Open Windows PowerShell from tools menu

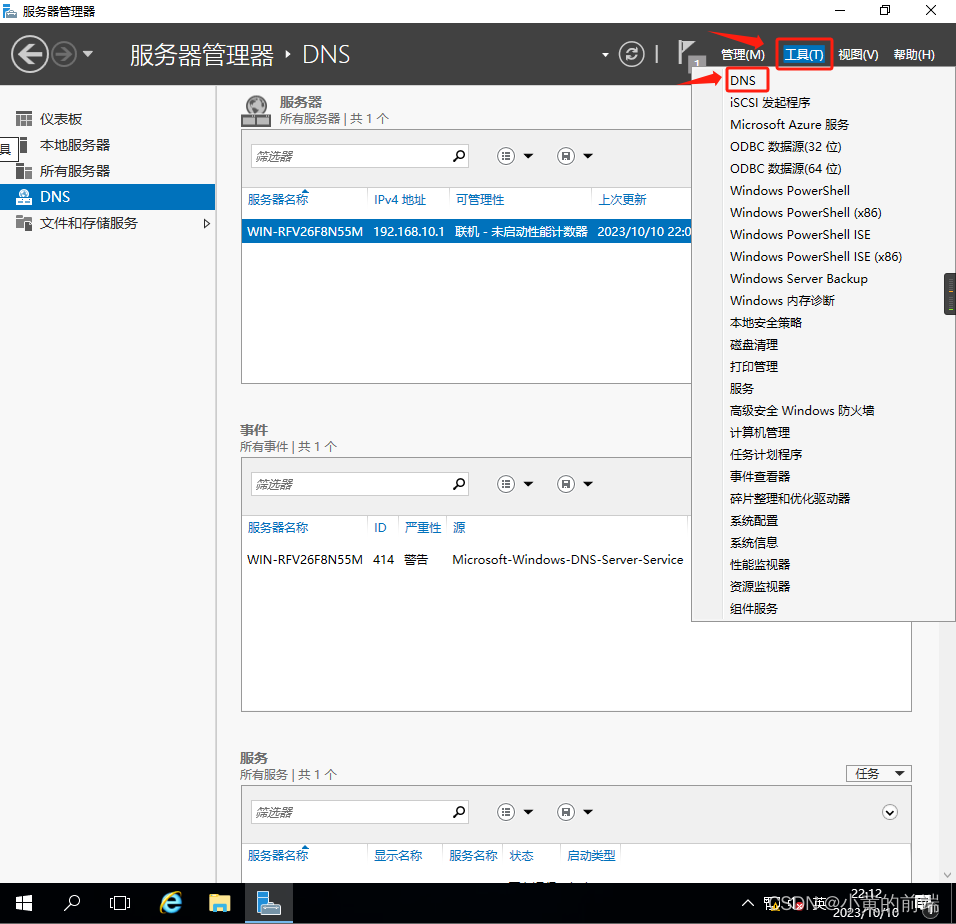(x=790, y=190)
